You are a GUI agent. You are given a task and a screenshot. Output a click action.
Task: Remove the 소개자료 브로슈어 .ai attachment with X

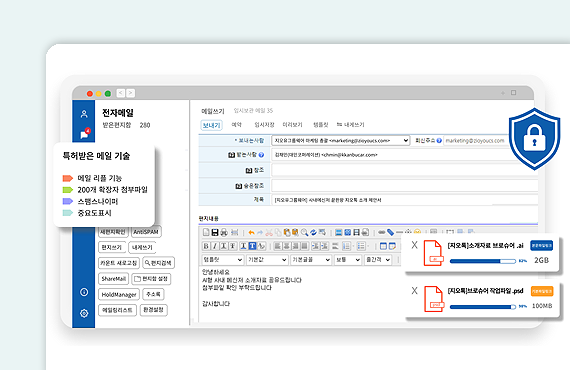pos(414,245)
